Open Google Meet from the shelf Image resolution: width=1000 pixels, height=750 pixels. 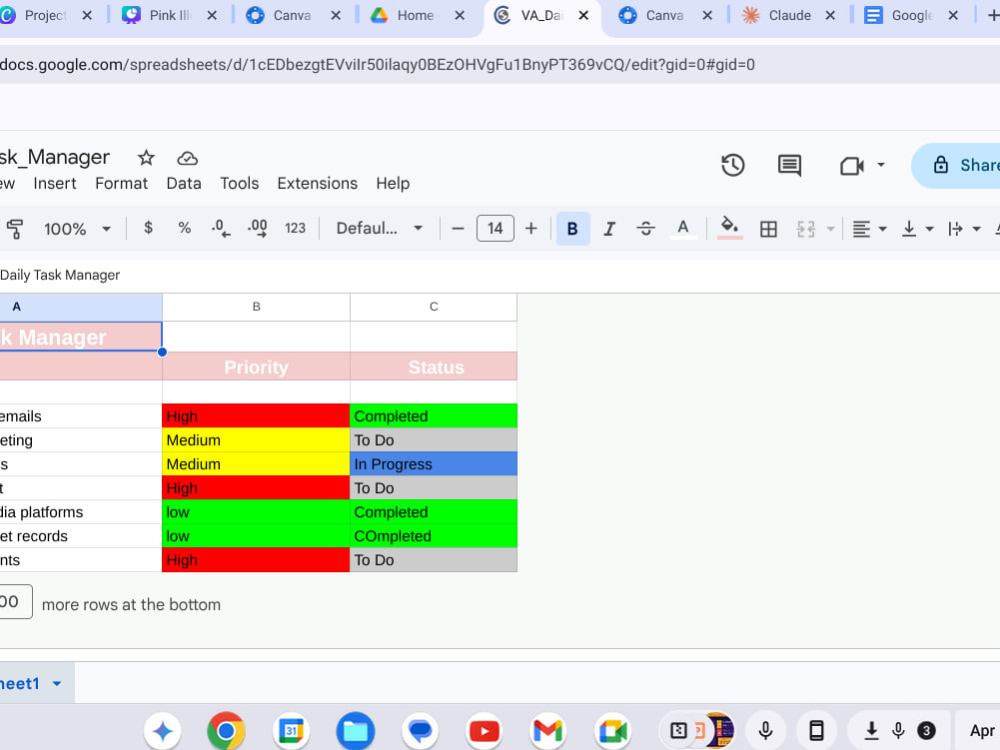[x=613, y=731]
